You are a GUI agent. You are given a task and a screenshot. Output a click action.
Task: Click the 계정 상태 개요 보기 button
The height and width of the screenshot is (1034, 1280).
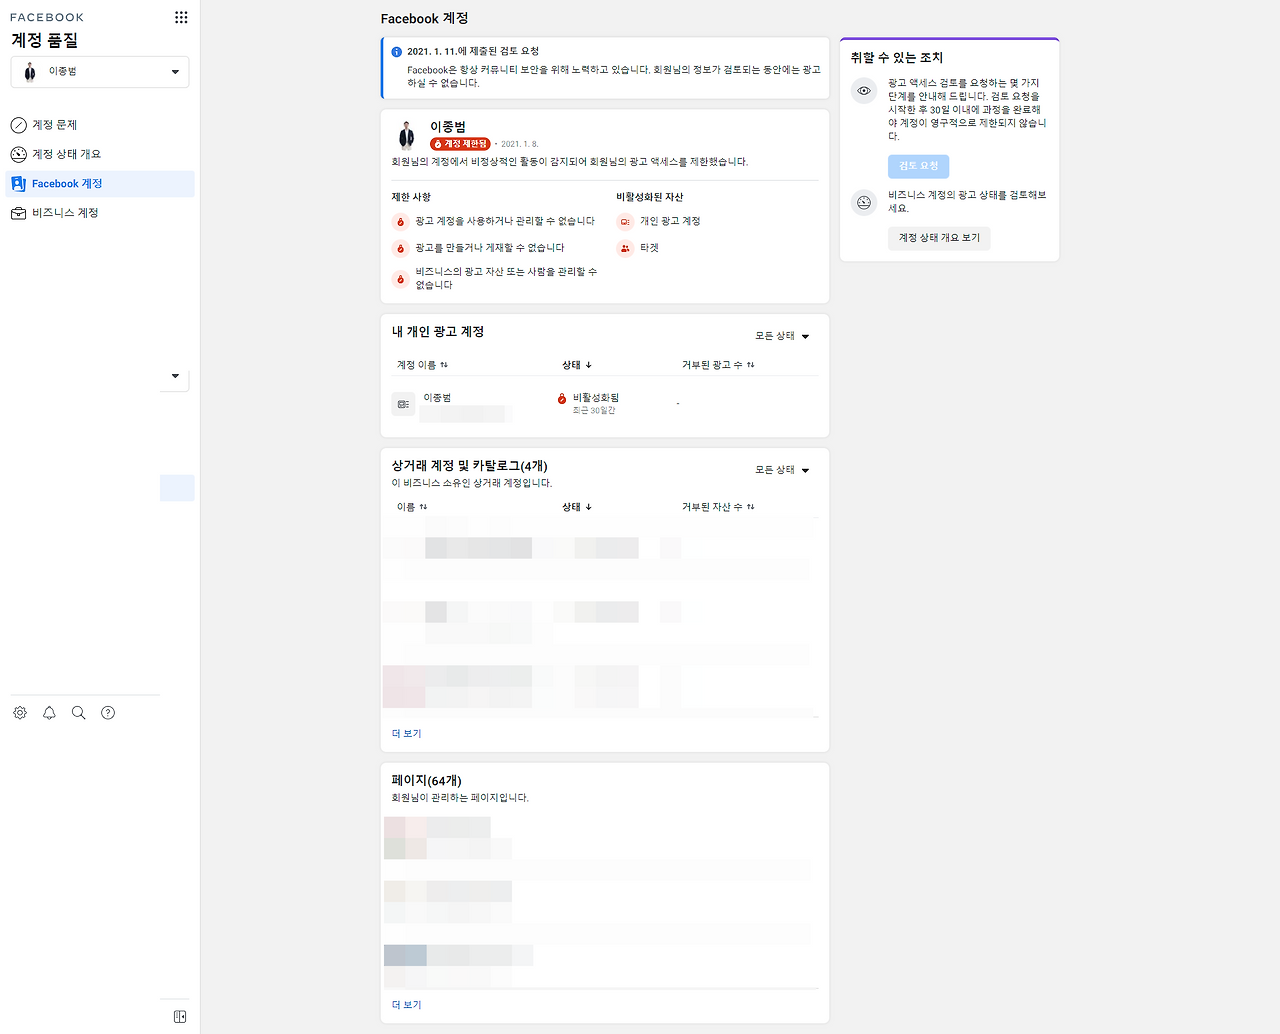point(939,238)
